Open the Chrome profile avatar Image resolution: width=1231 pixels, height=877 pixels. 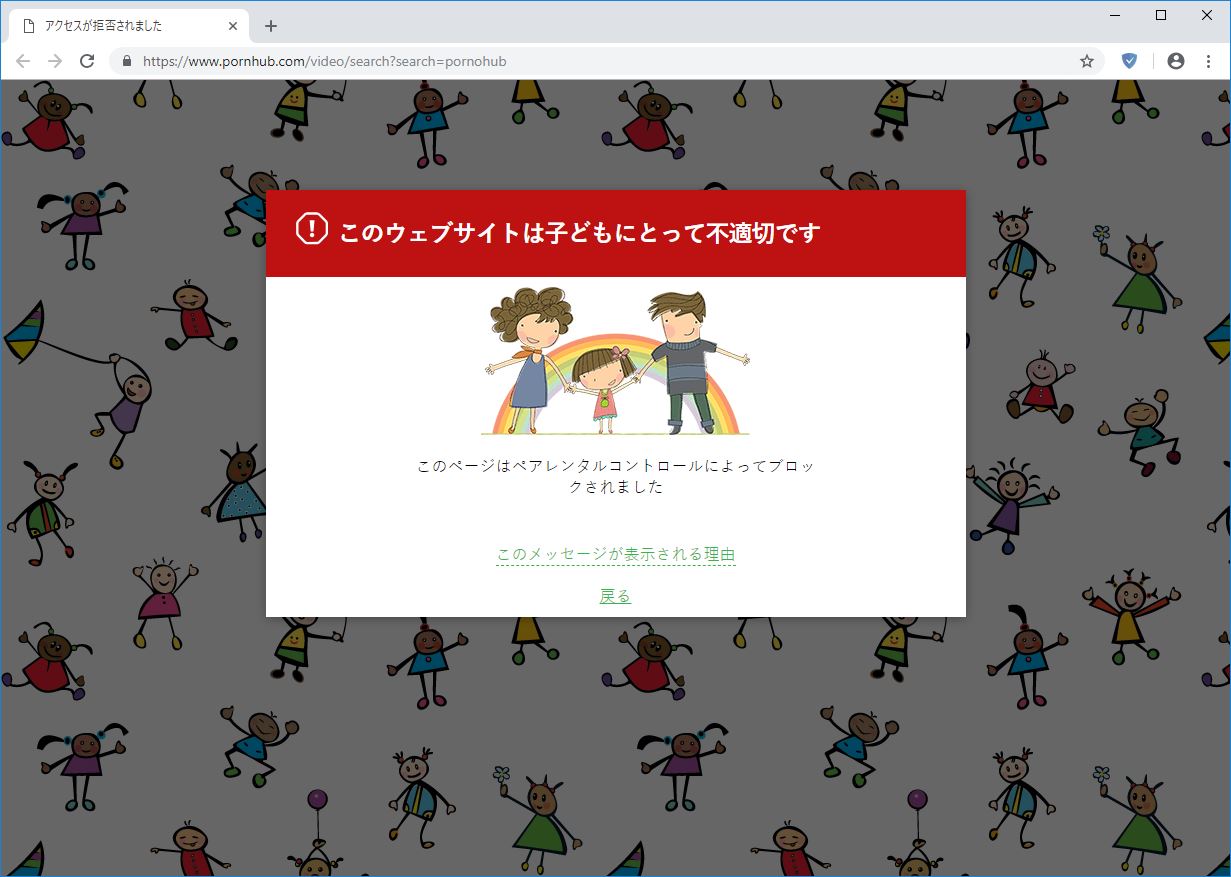(1176, 61)
